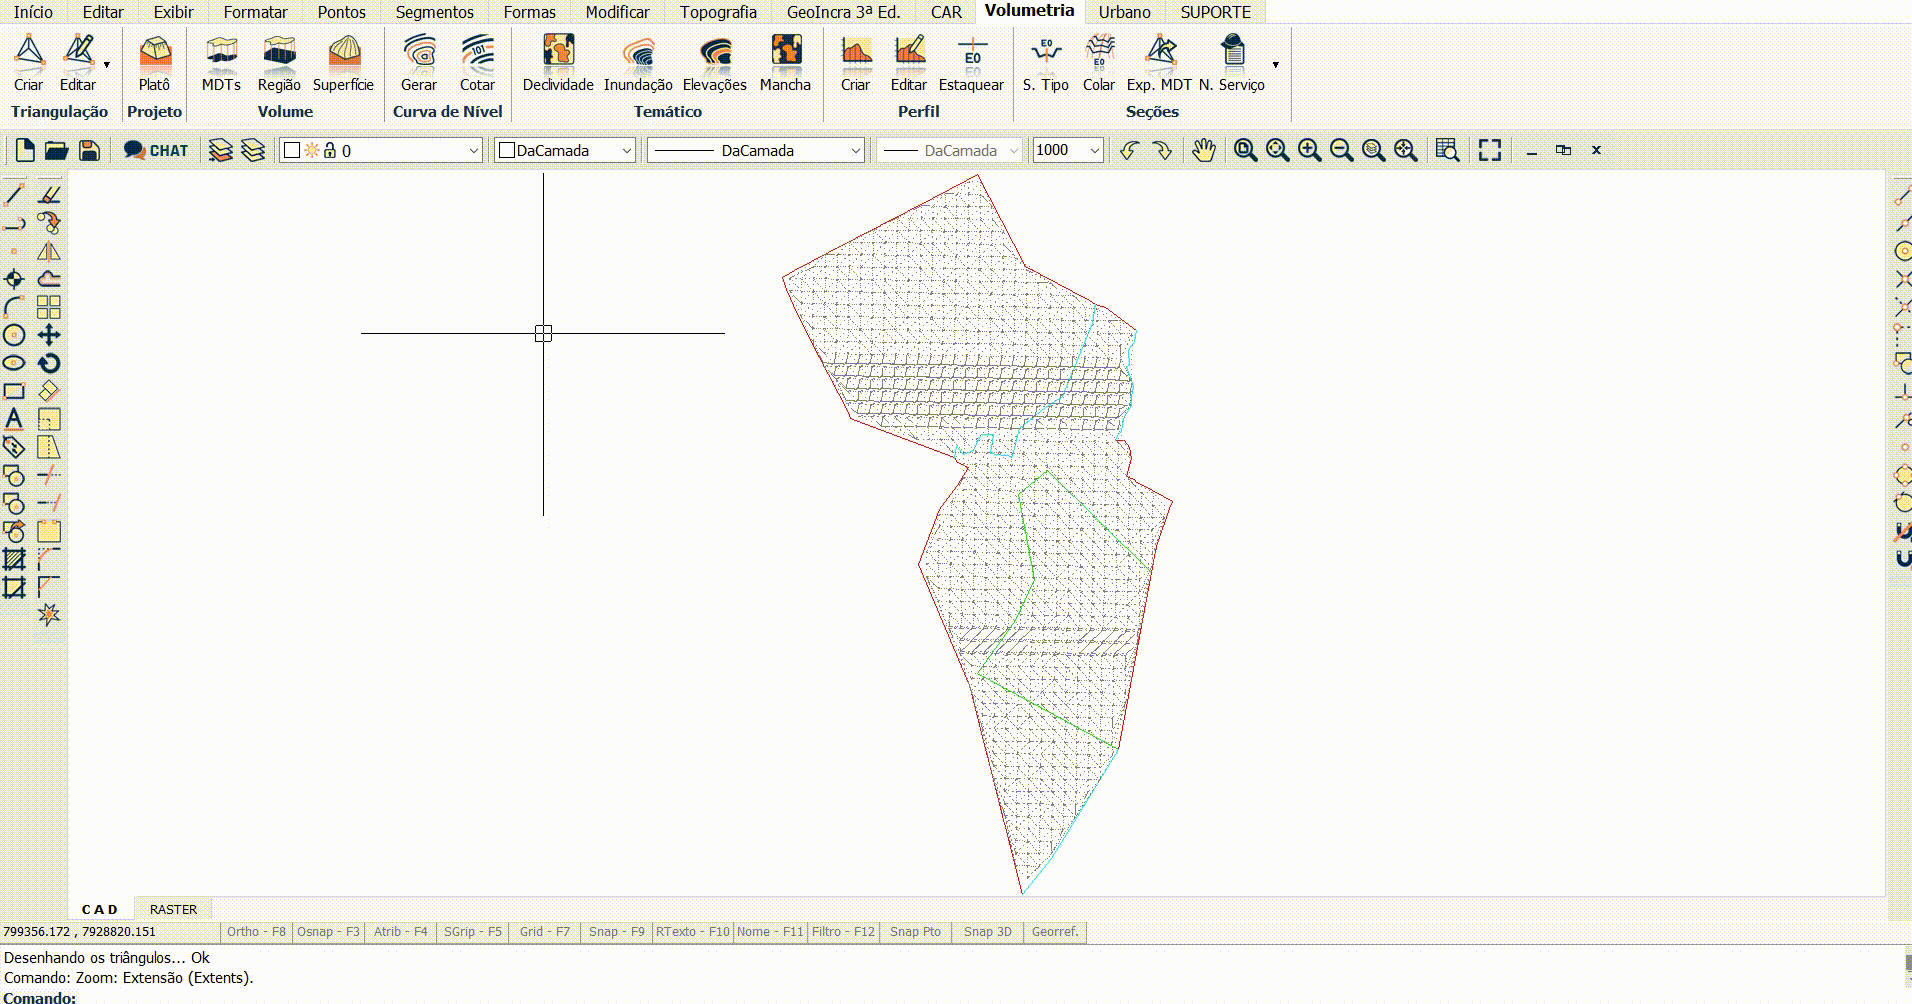Enable Grid - F7 display
1912x1004 pixels.
(x=544, y=932)
